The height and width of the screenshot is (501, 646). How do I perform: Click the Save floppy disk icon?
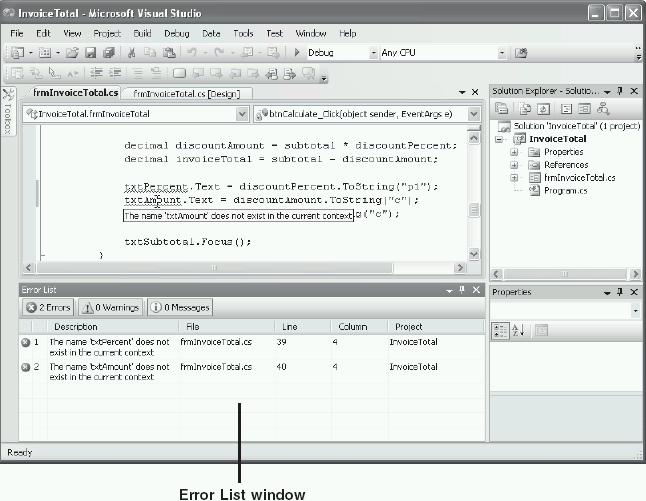click(x=90, y=53)
